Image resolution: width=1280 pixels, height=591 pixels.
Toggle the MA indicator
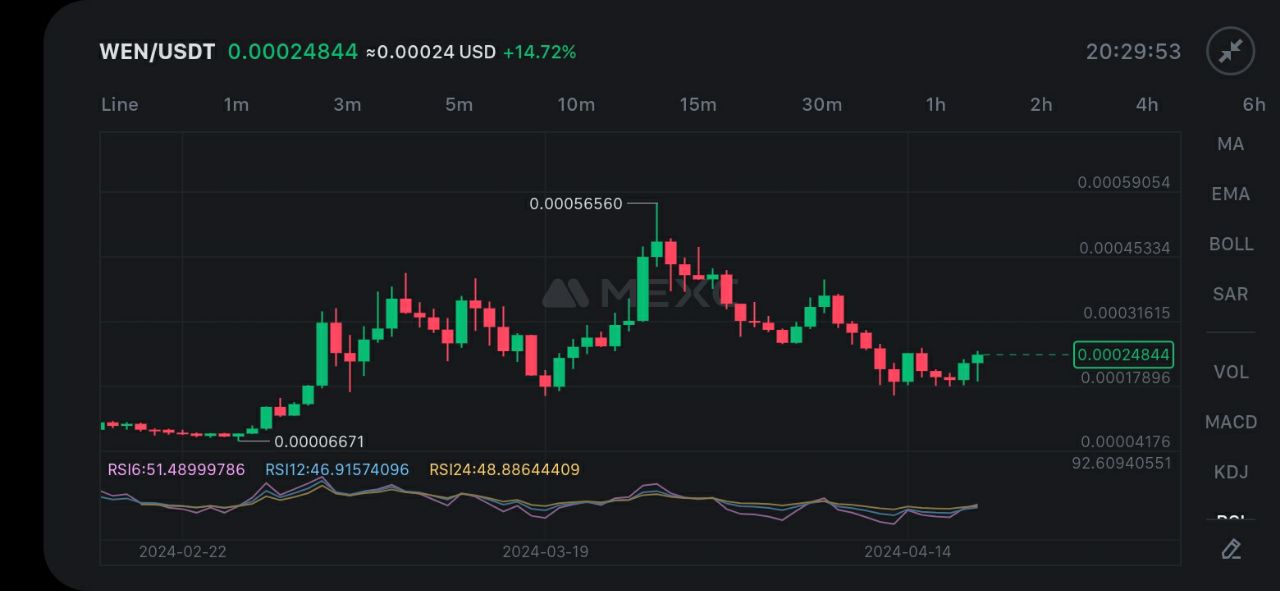click(x=1230, y=144)
